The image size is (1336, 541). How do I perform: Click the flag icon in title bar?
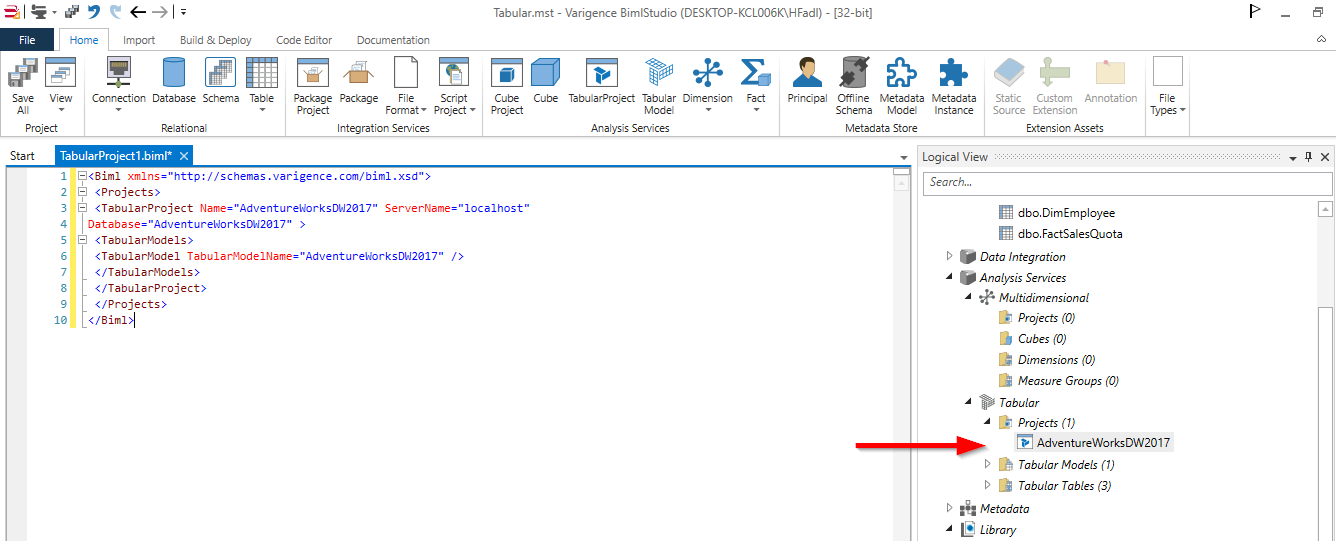click(x=1255, y=12)
